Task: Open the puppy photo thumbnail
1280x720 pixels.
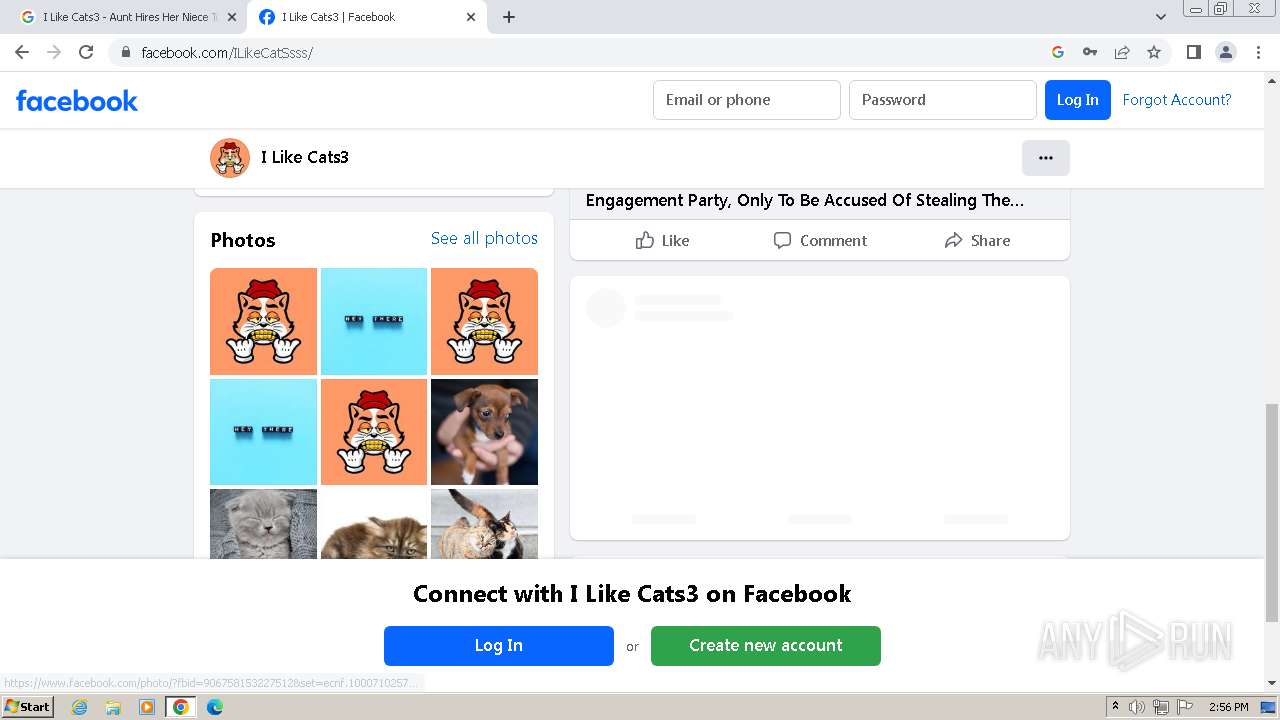Action: [484, 432]
